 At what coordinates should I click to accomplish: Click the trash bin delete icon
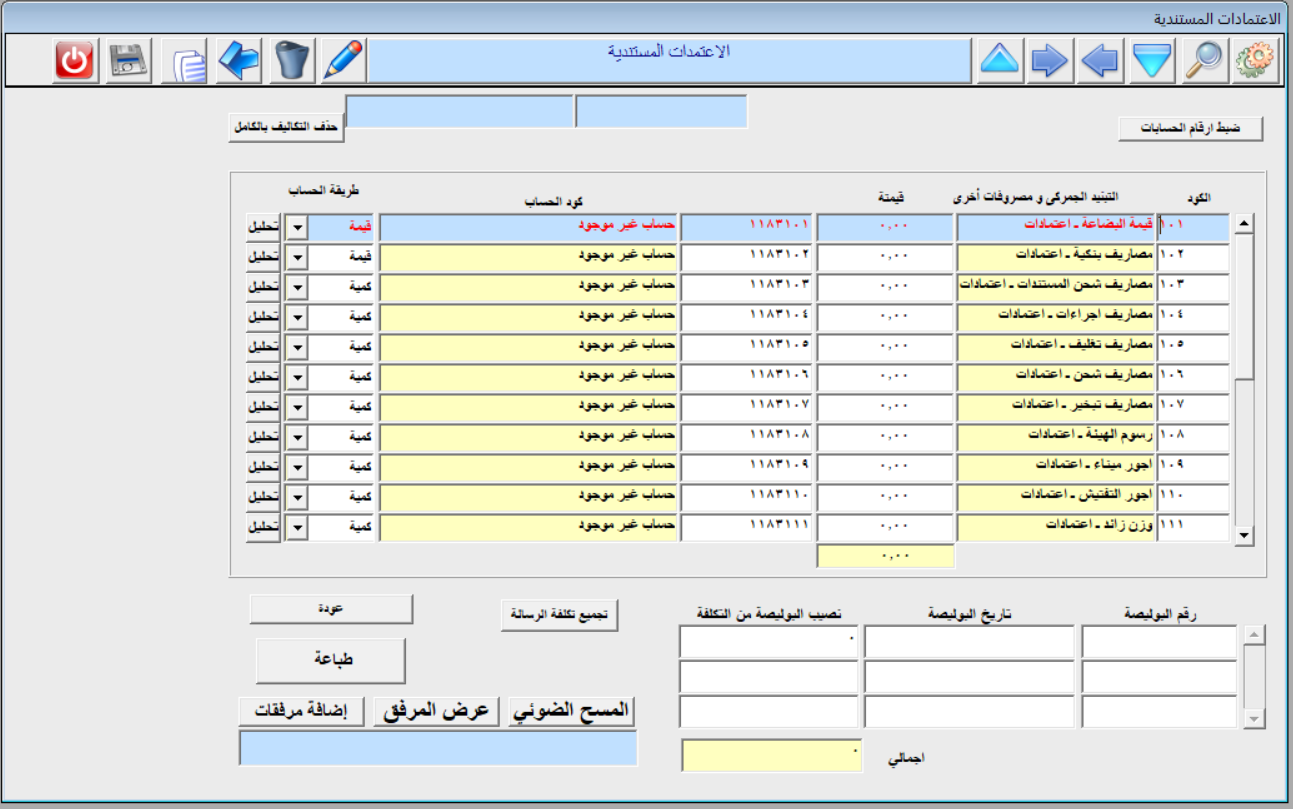(x=291, y=61)
